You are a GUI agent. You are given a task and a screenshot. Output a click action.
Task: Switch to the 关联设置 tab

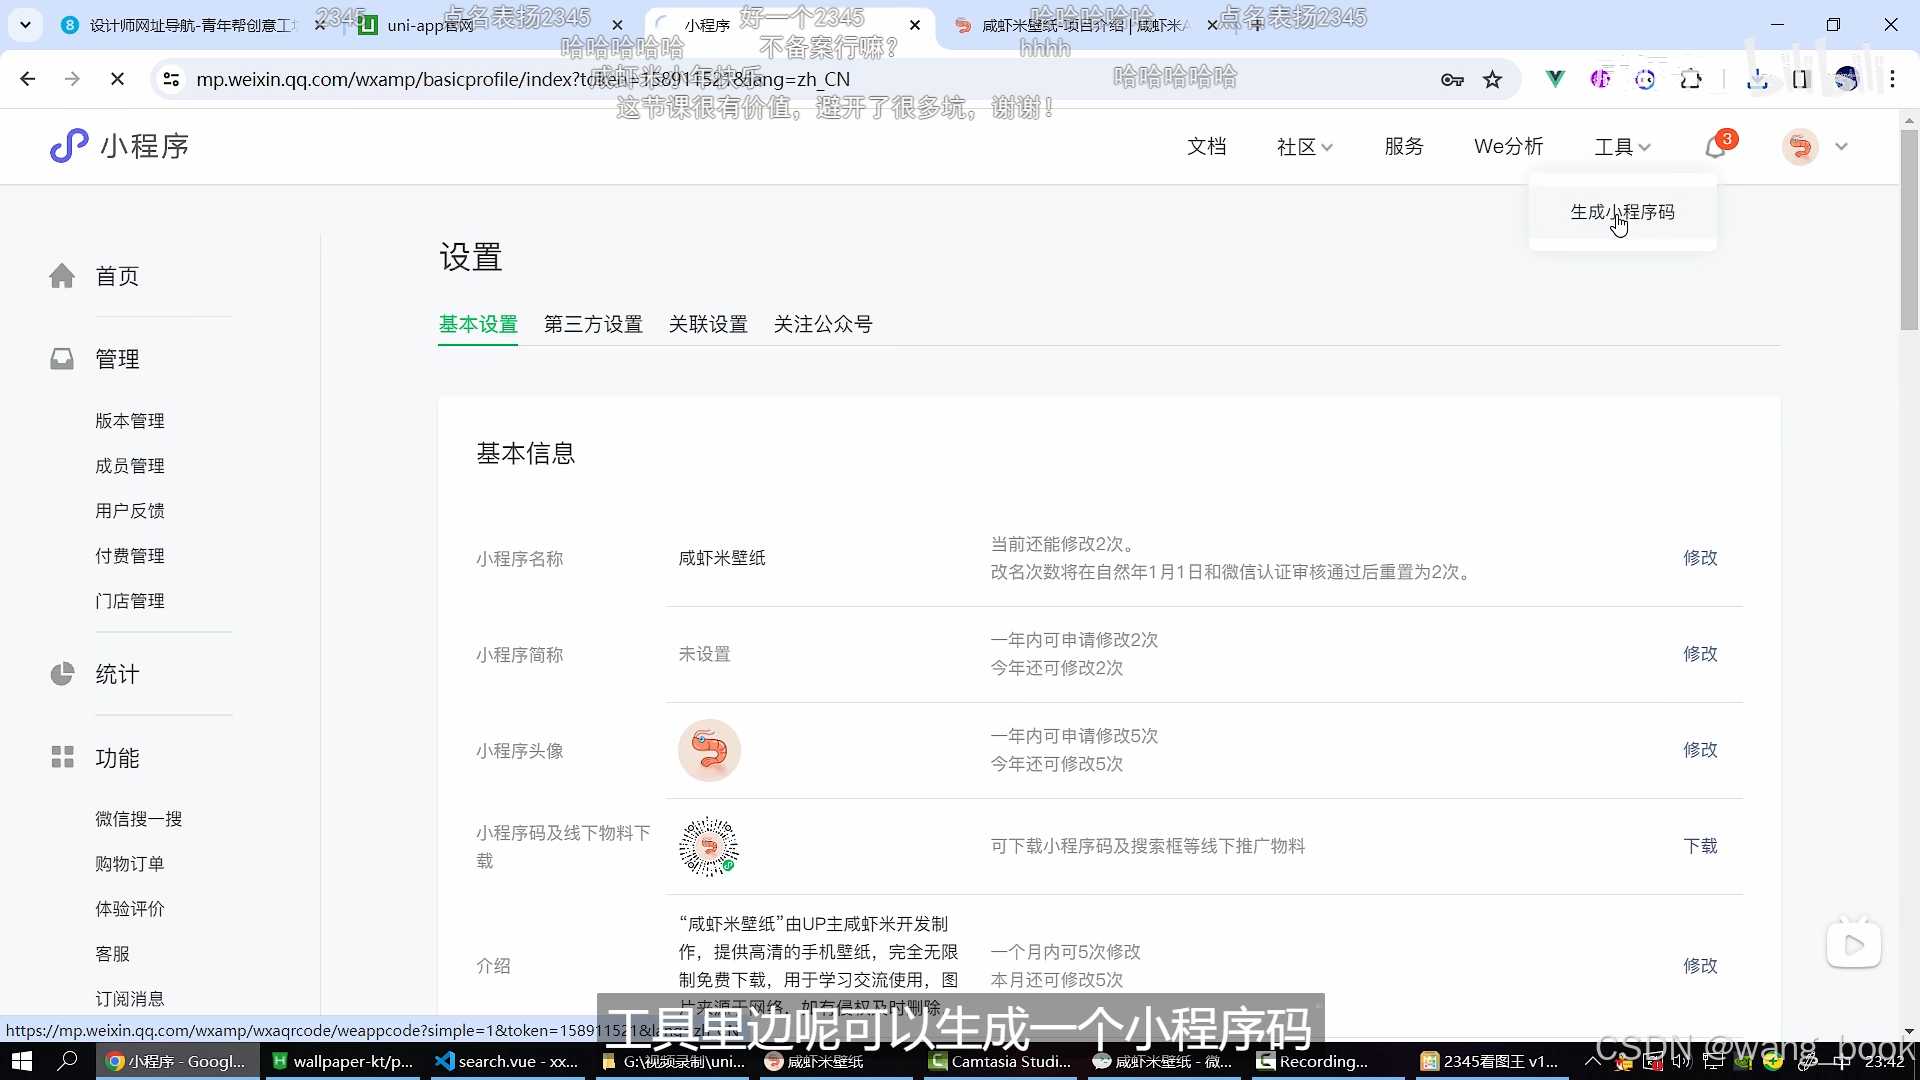coord(708,324)
